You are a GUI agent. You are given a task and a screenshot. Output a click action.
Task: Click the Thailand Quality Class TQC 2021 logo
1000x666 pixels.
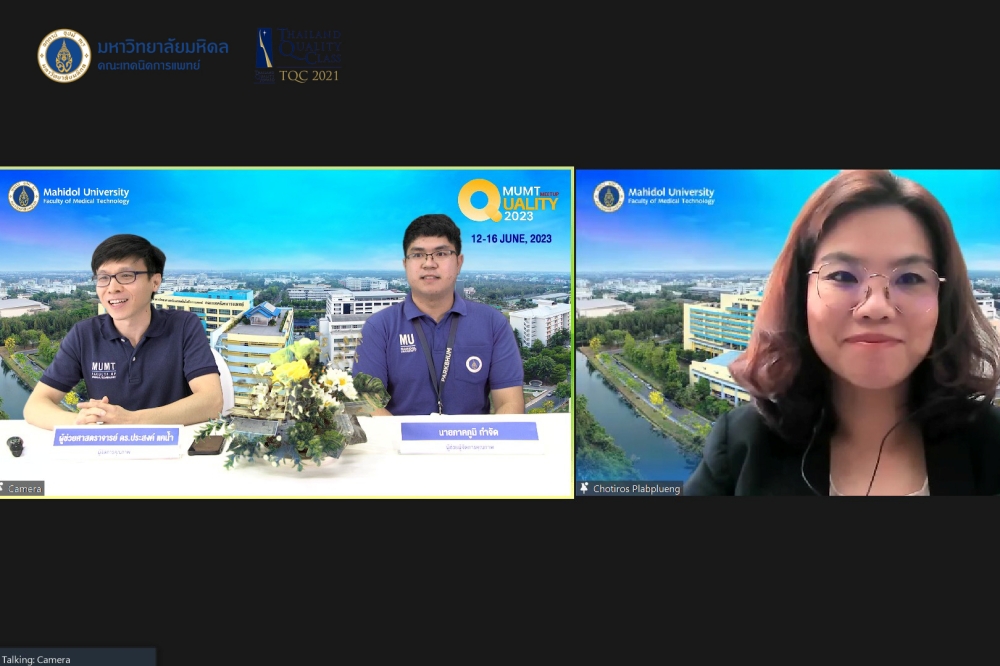coord(298,55)
